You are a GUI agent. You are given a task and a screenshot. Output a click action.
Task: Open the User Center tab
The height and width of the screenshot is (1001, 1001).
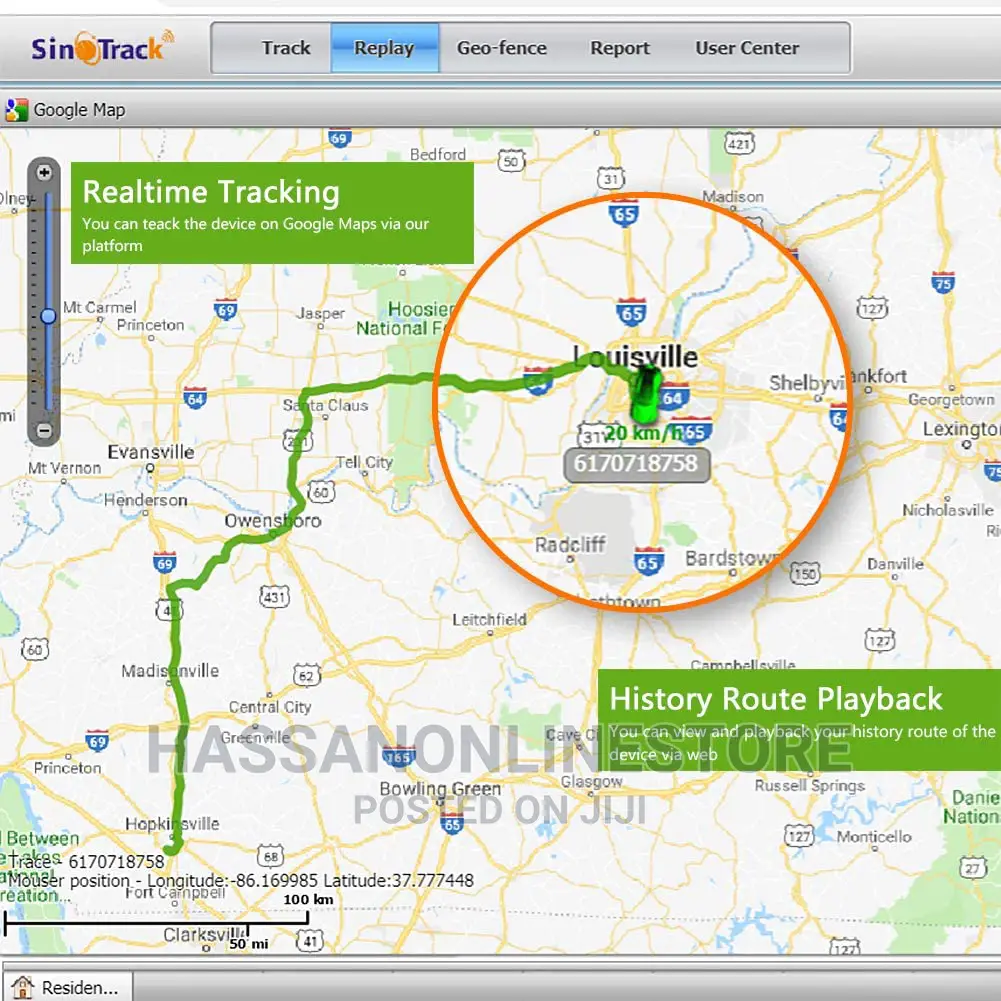[x=747, y=48]
